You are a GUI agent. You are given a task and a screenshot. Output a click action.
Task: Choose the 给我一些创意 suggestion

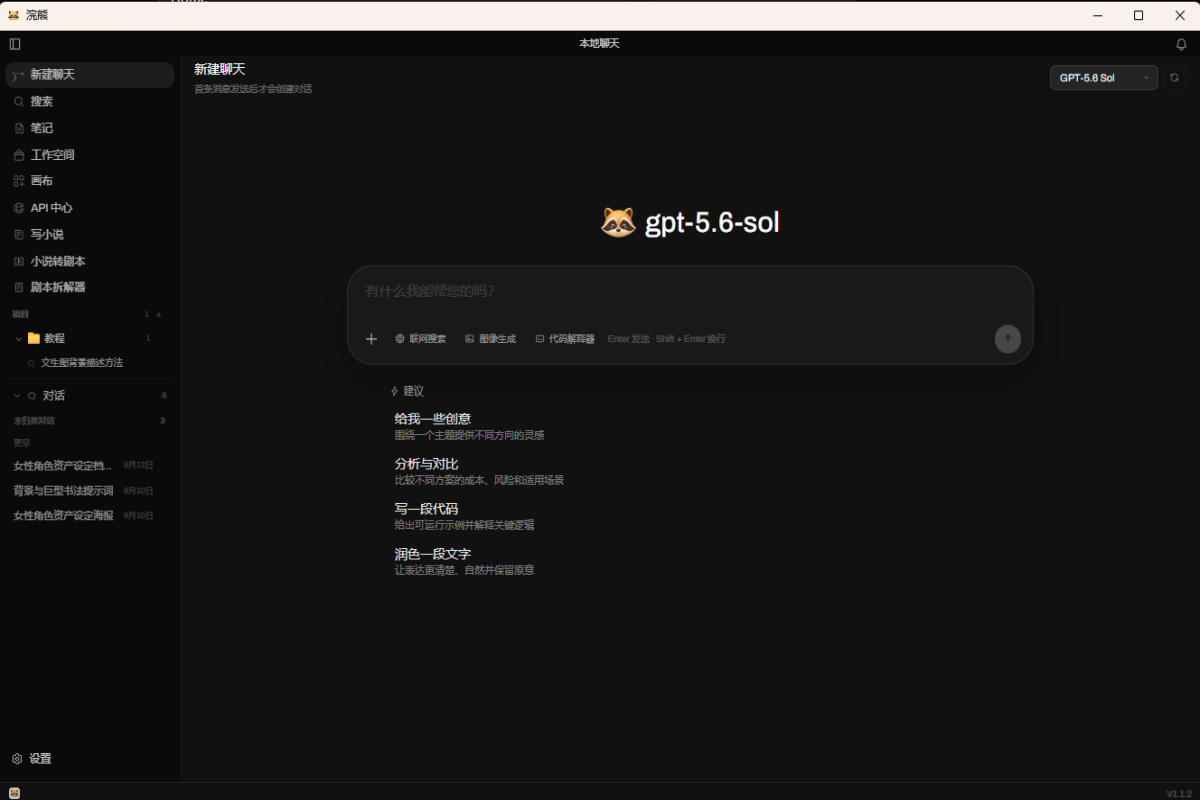click(x=470, y=426)
